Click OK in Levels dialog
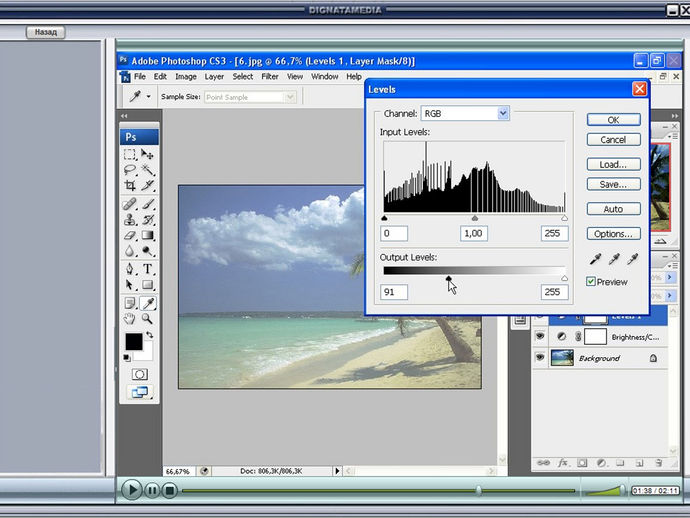The height and width of the screenshot is (518, 690). (613, 120)
